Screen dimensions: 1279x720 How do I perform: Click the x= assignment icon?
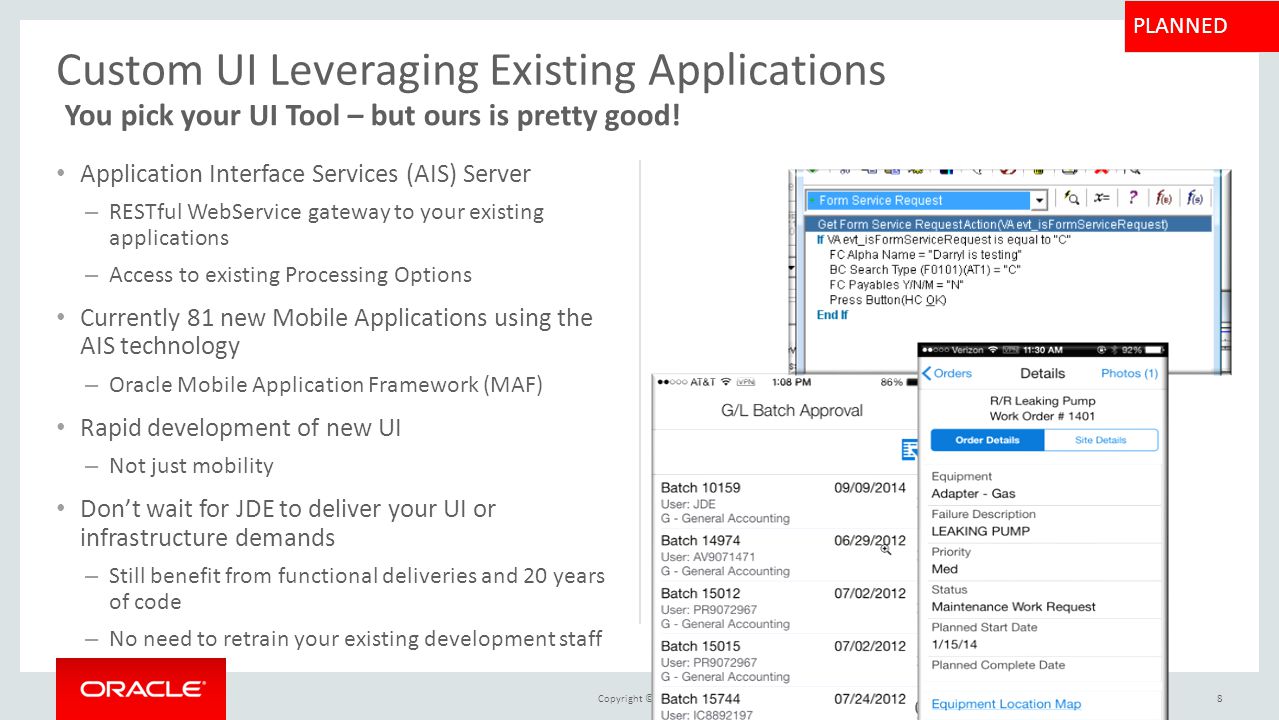1101,198
